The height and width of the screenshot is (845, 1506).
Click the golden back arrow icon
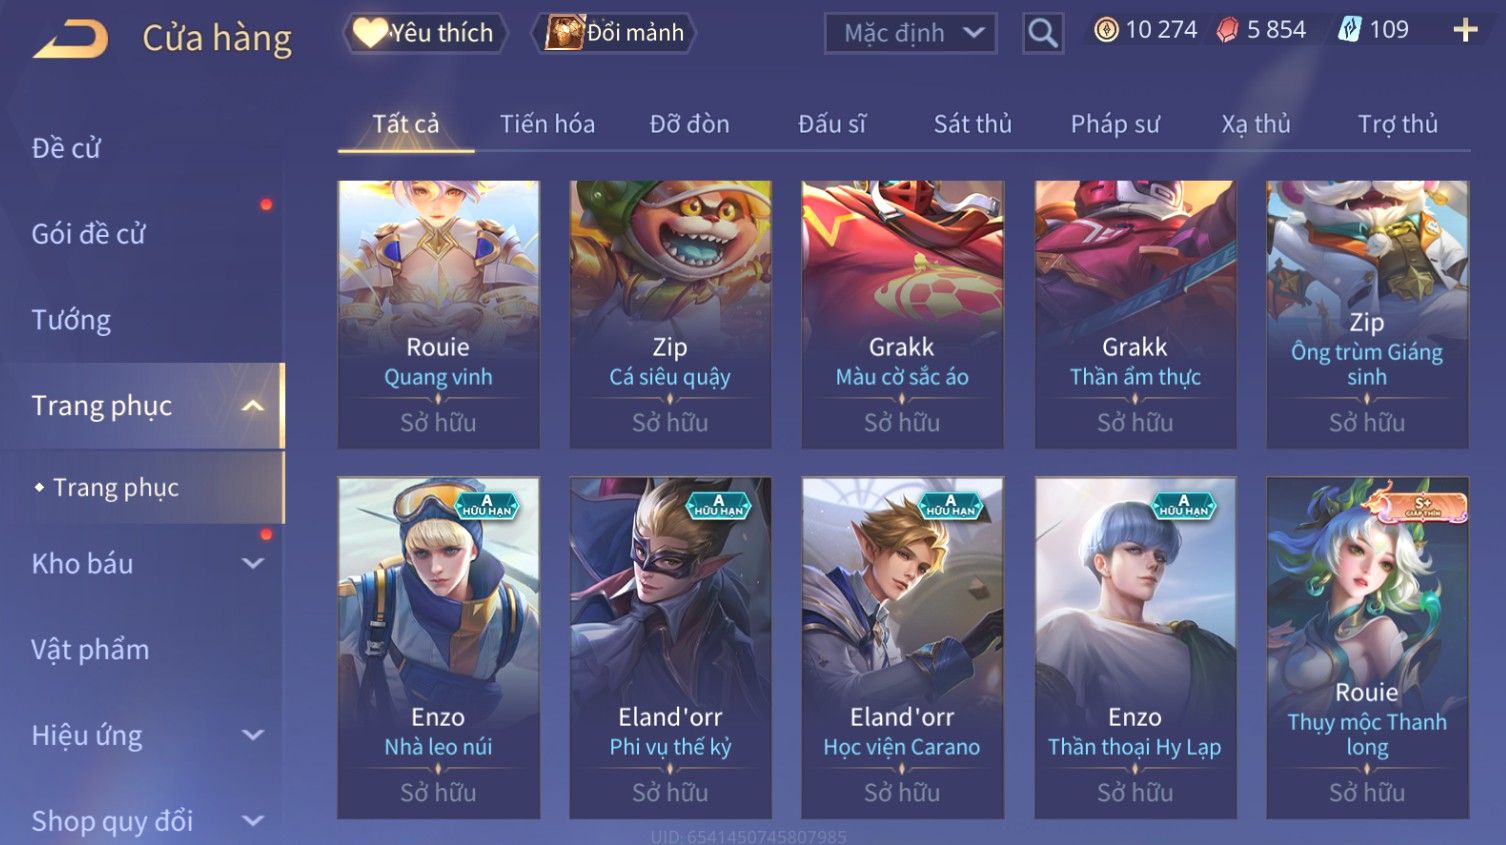pyautogui.click(x=70, y=39)
